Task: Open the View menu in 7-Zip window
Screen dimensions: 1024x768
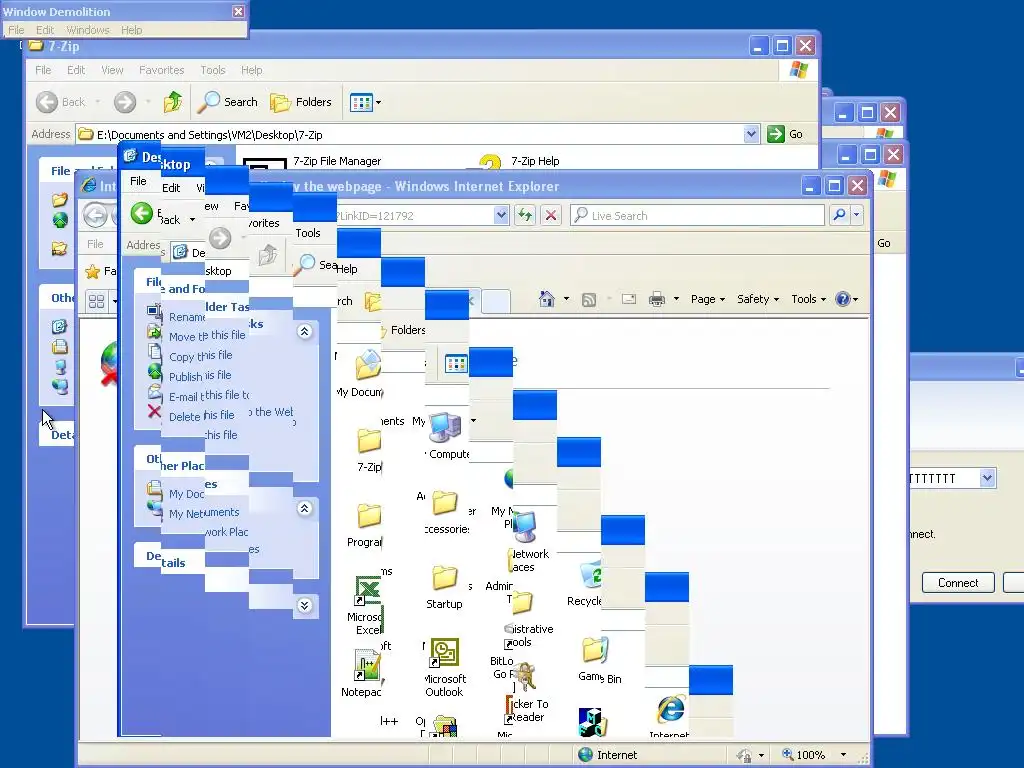Action: click(x=112, y=70)
